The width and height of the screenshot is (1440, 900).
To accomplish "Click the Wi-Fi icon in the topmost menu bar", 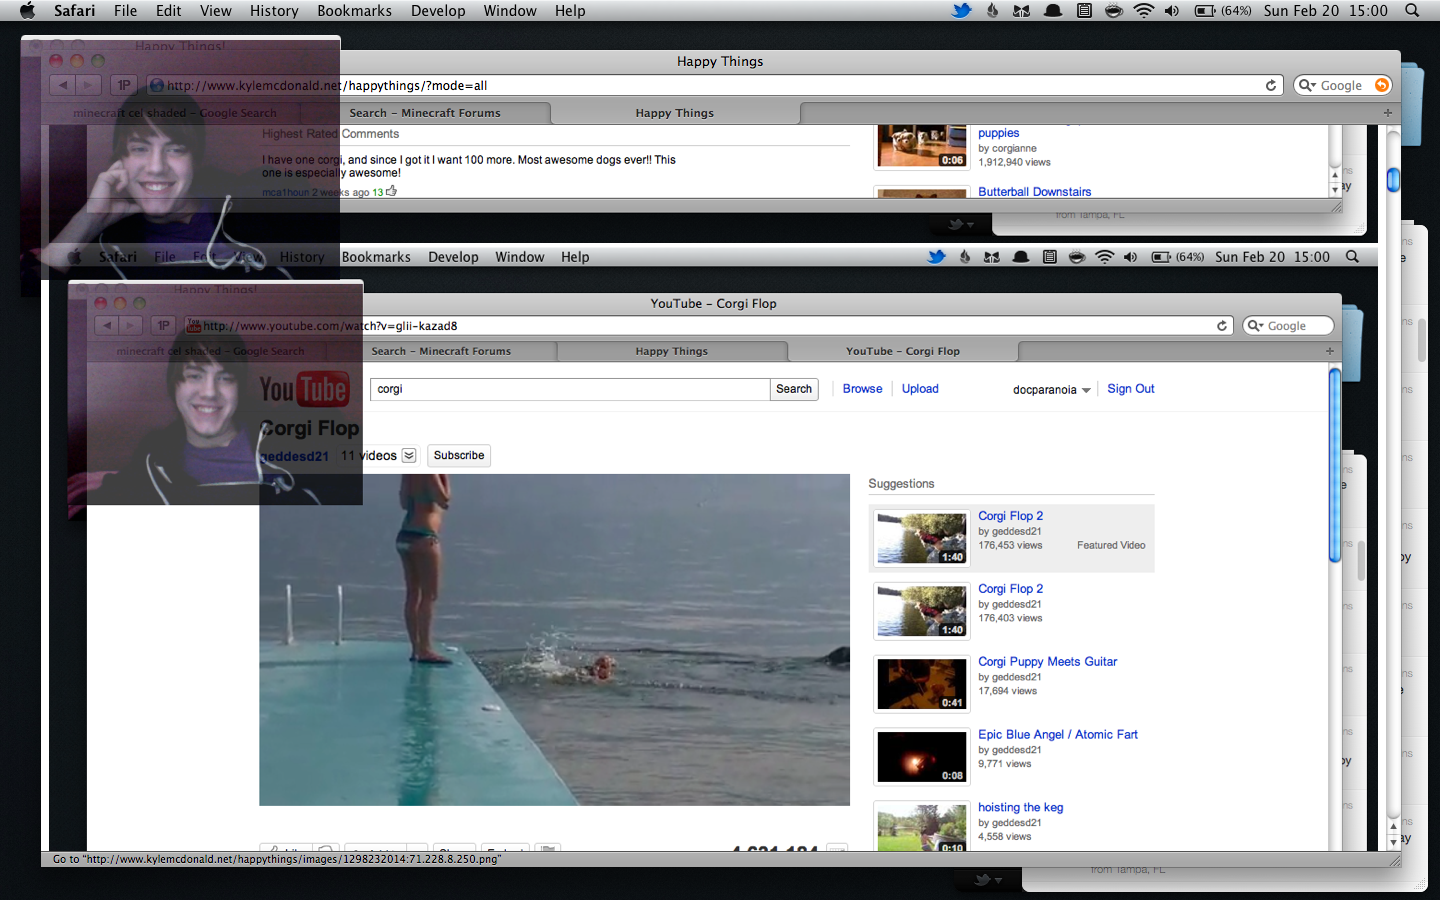I will 1143,11.
